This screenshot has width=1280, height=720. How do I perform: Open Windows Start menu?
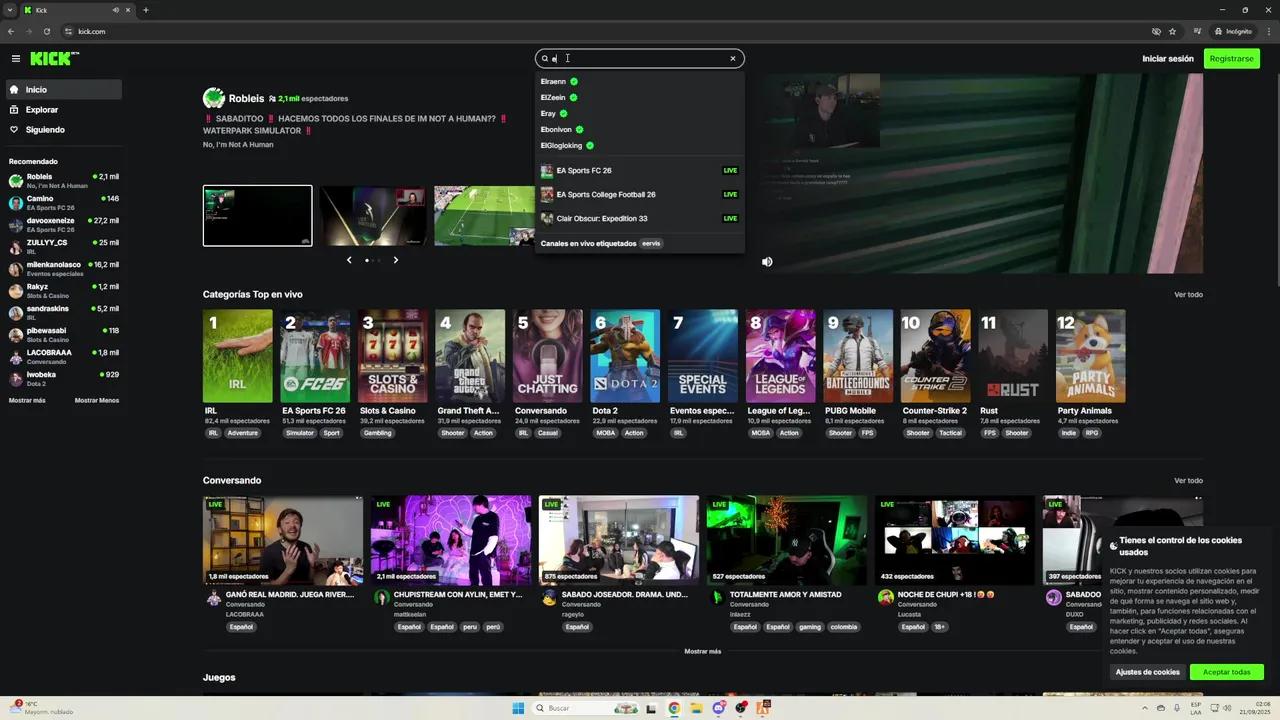click(x=518, y=708)
